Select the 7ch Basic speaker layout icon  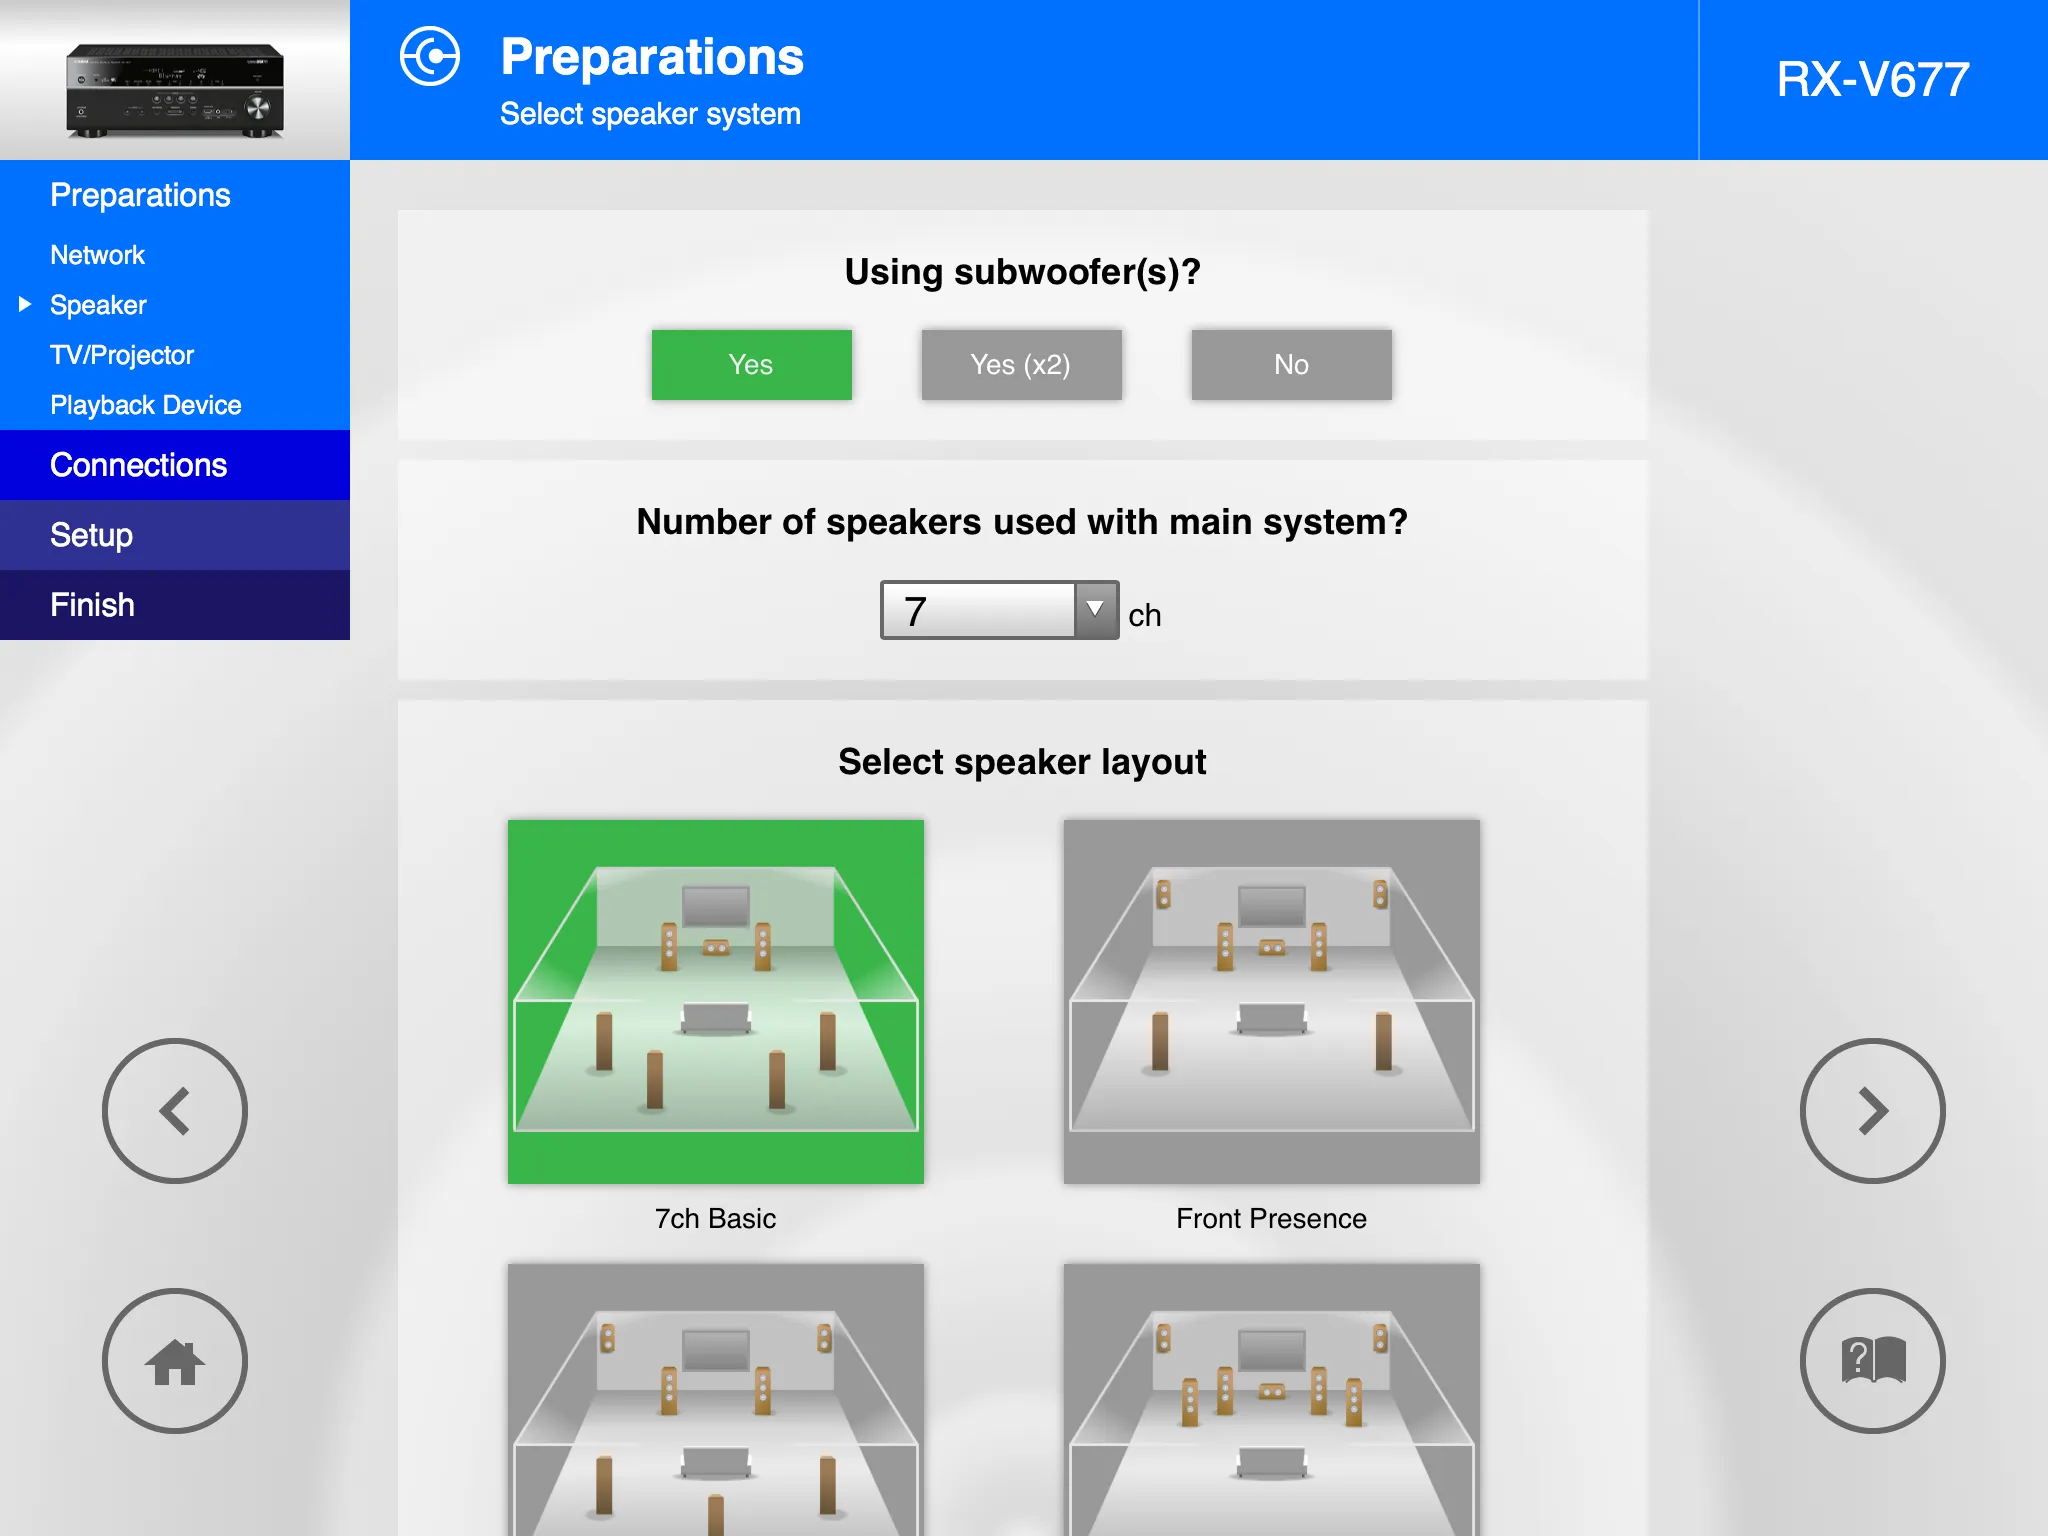point(716,1000)
